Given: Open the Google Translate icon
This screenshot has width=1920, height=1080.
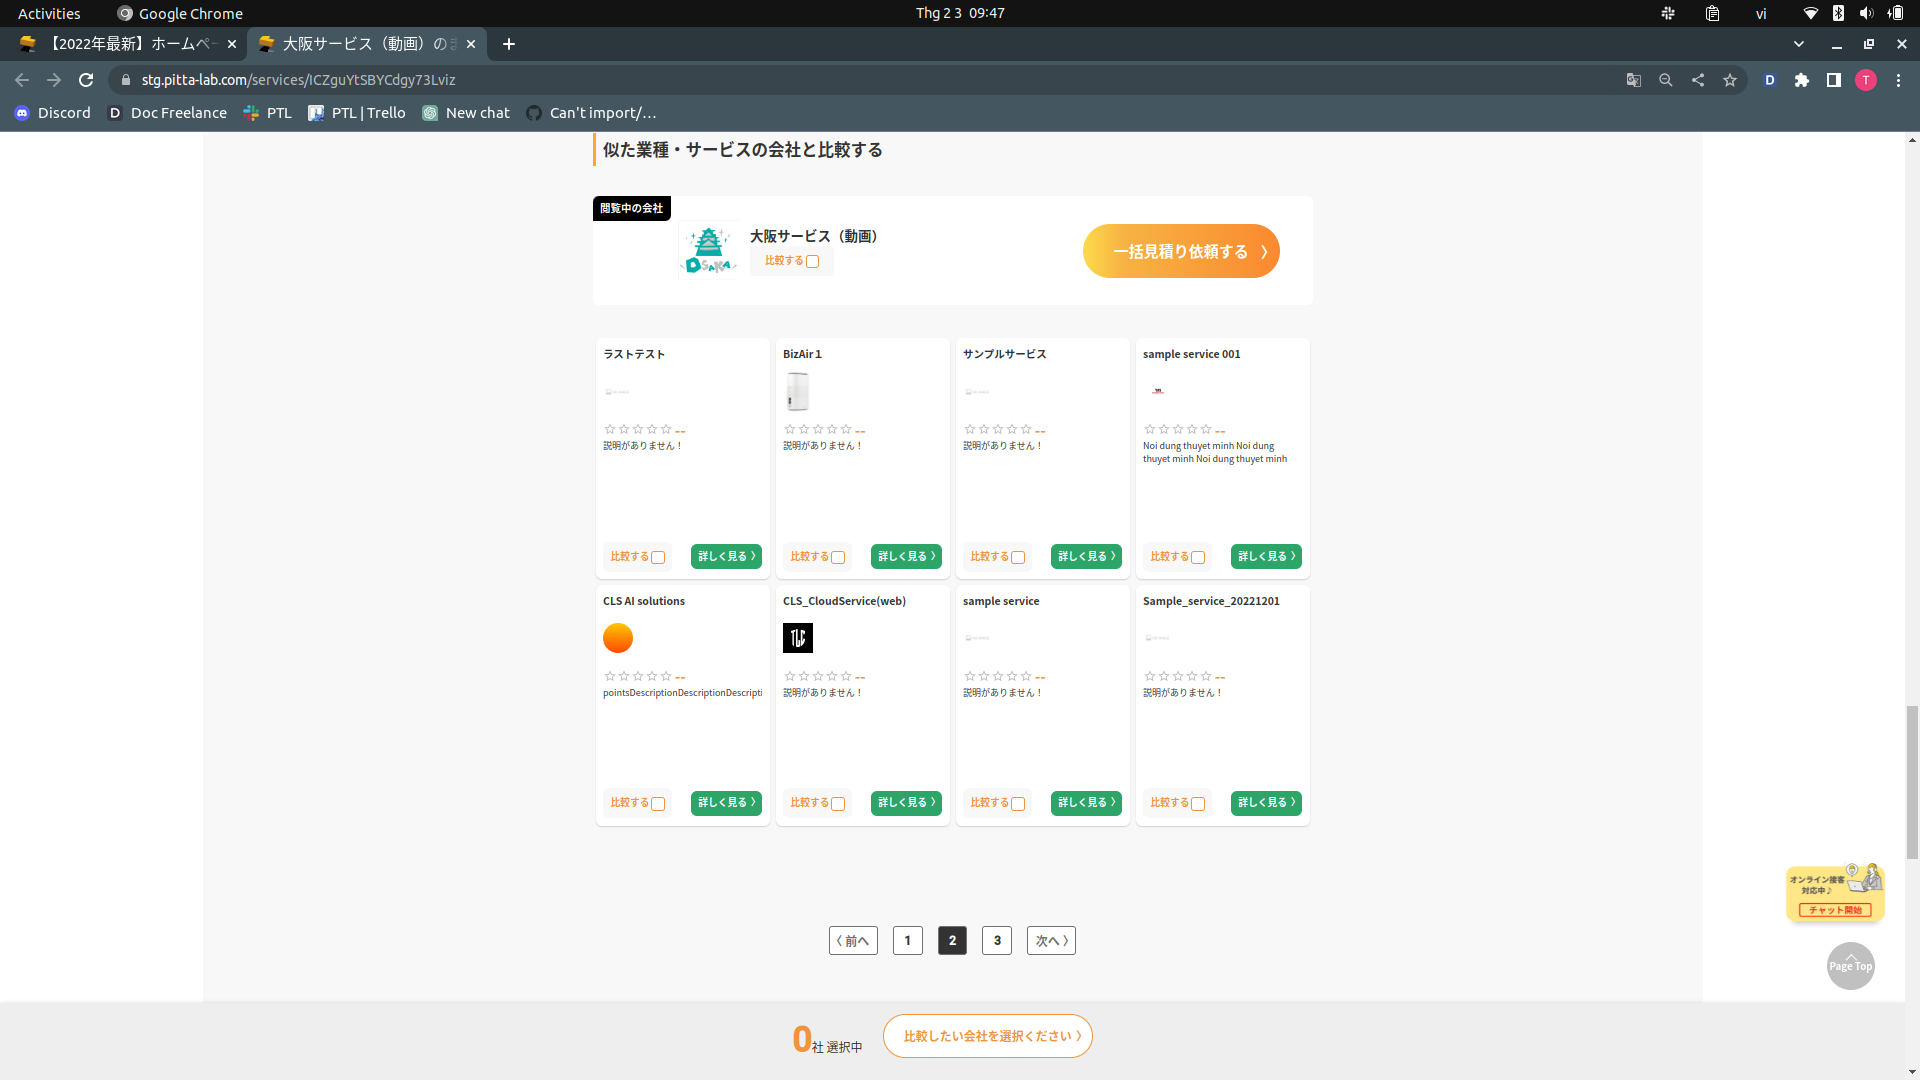Looking at the screenshot, I should 1634,80.
